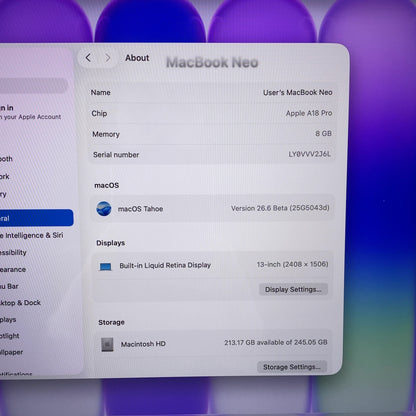This screenshot has height=416, width=416.
Task: Go forward with the right chevron
Action: tap(107, 58)
